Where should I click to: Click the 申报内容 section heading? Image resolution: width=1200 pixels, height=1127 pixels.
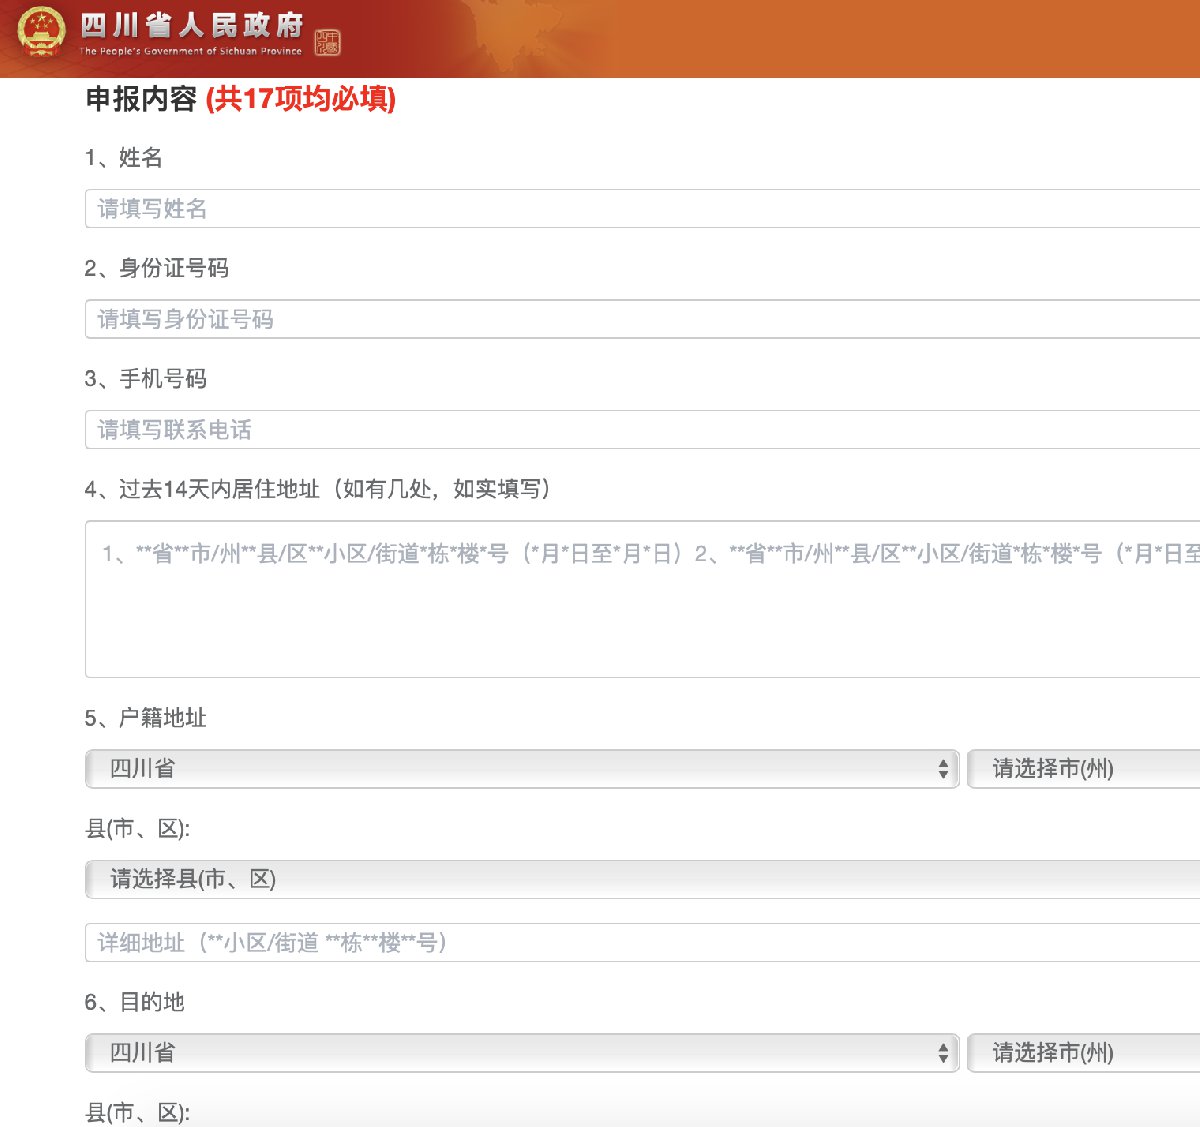click(141, 99)
